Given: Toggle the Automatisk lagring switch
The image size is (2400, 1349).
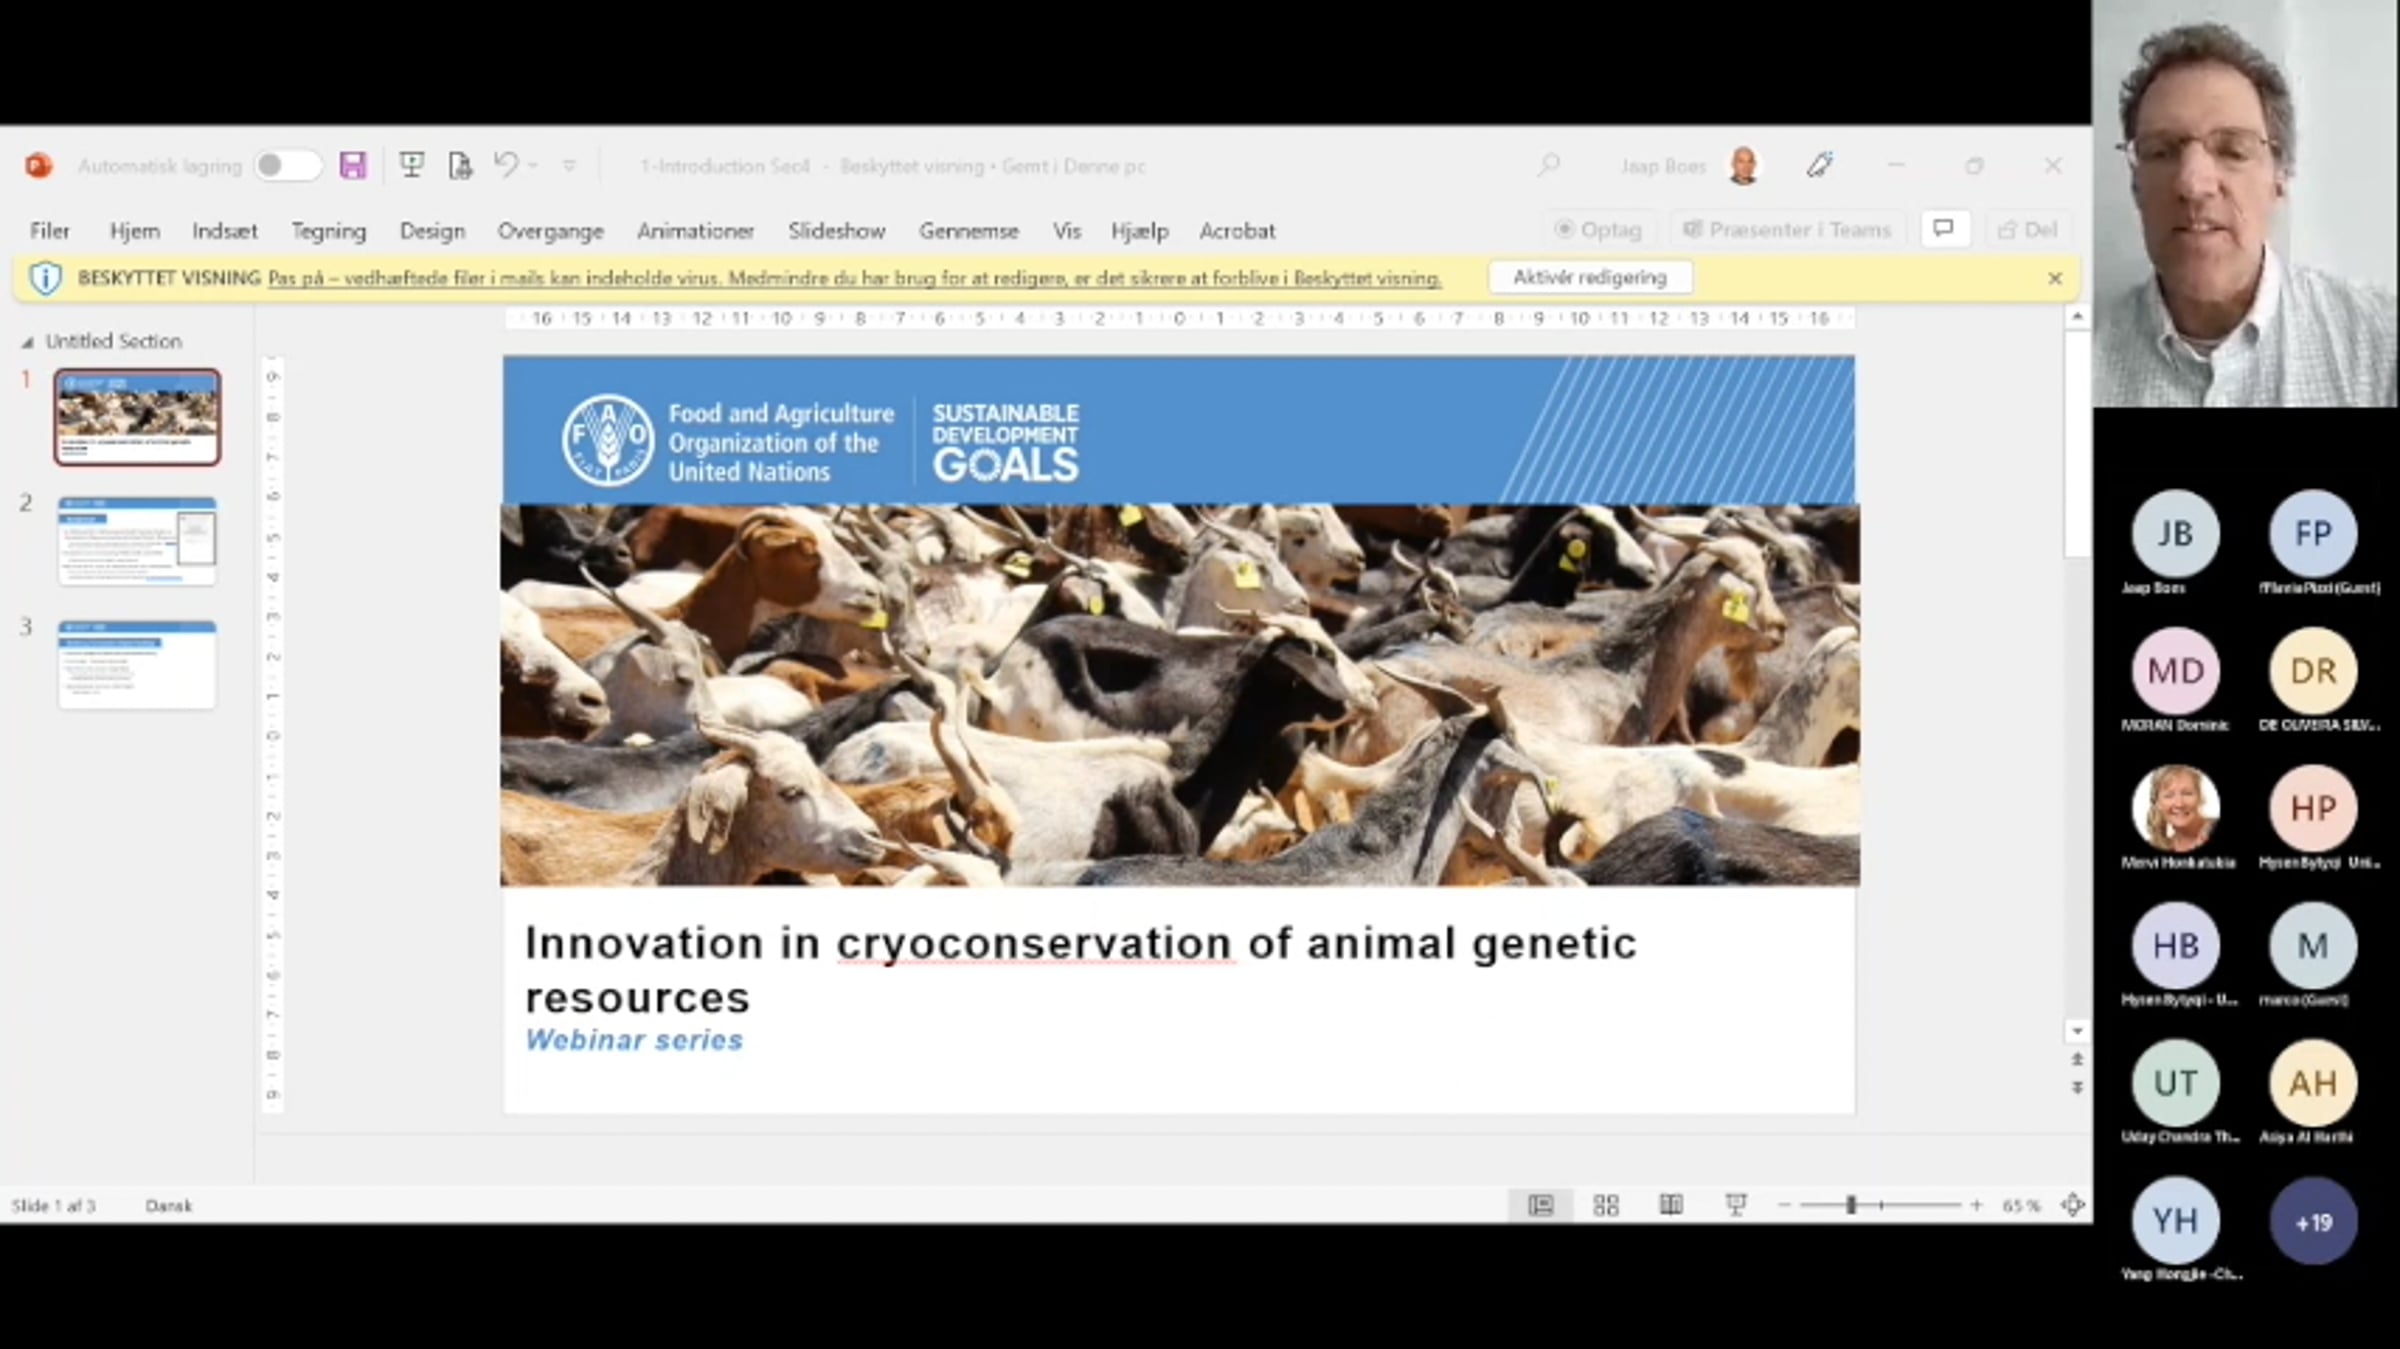Looking at the screenshot, I should (288, 166).
